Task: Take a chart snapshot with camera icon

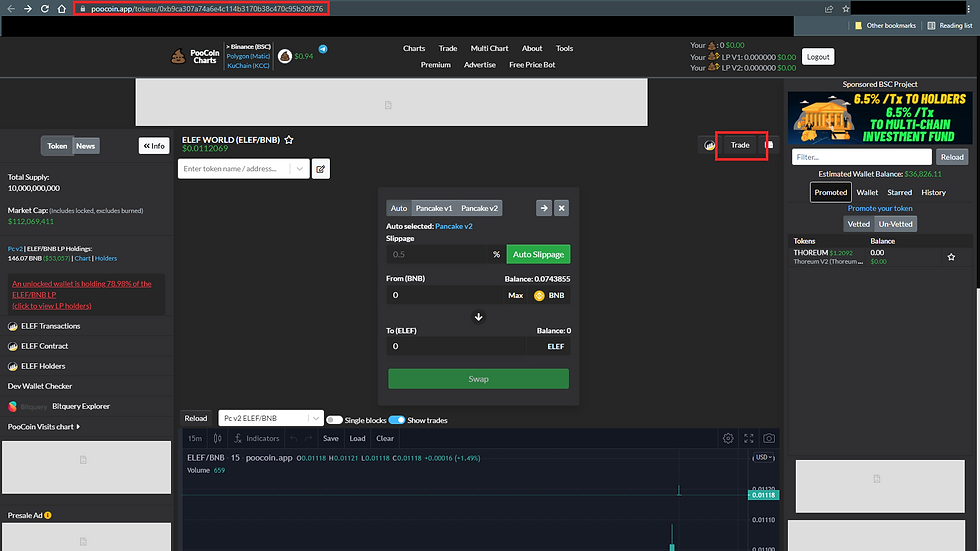Action: point(769,439)
